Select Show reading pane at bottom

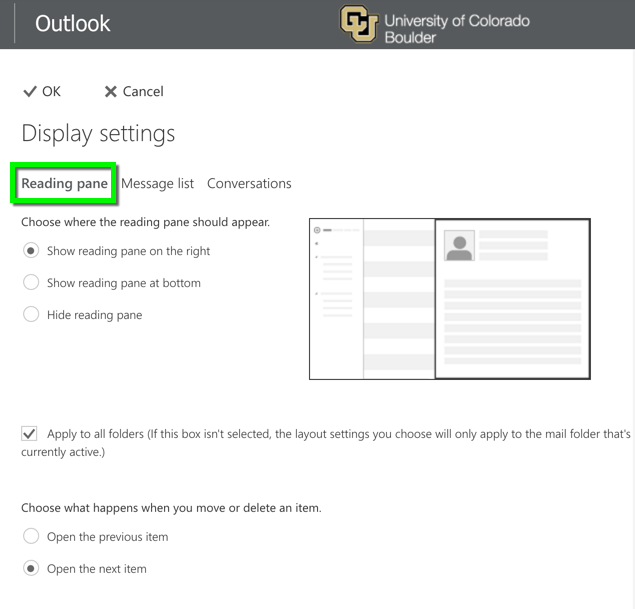point(31,282)
